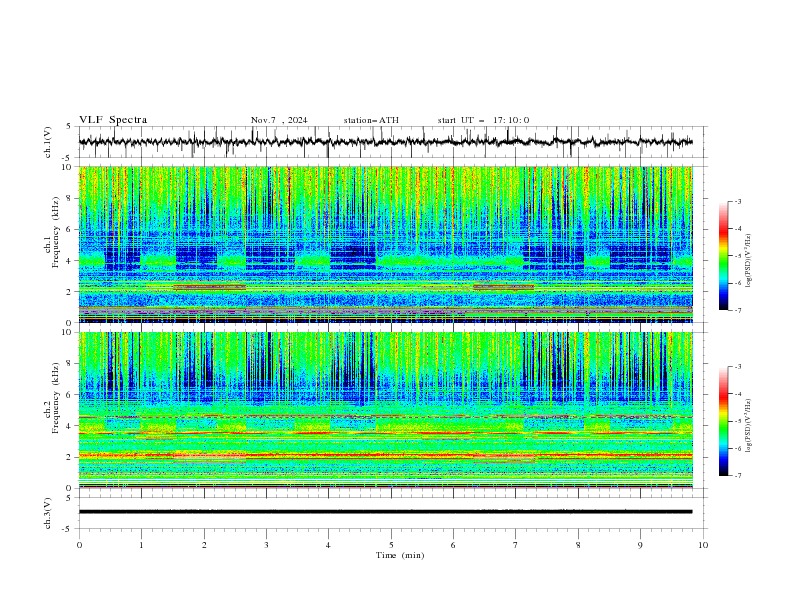Click the "2" tick on the time axis

pyautogui.click(x=204, y=545)
